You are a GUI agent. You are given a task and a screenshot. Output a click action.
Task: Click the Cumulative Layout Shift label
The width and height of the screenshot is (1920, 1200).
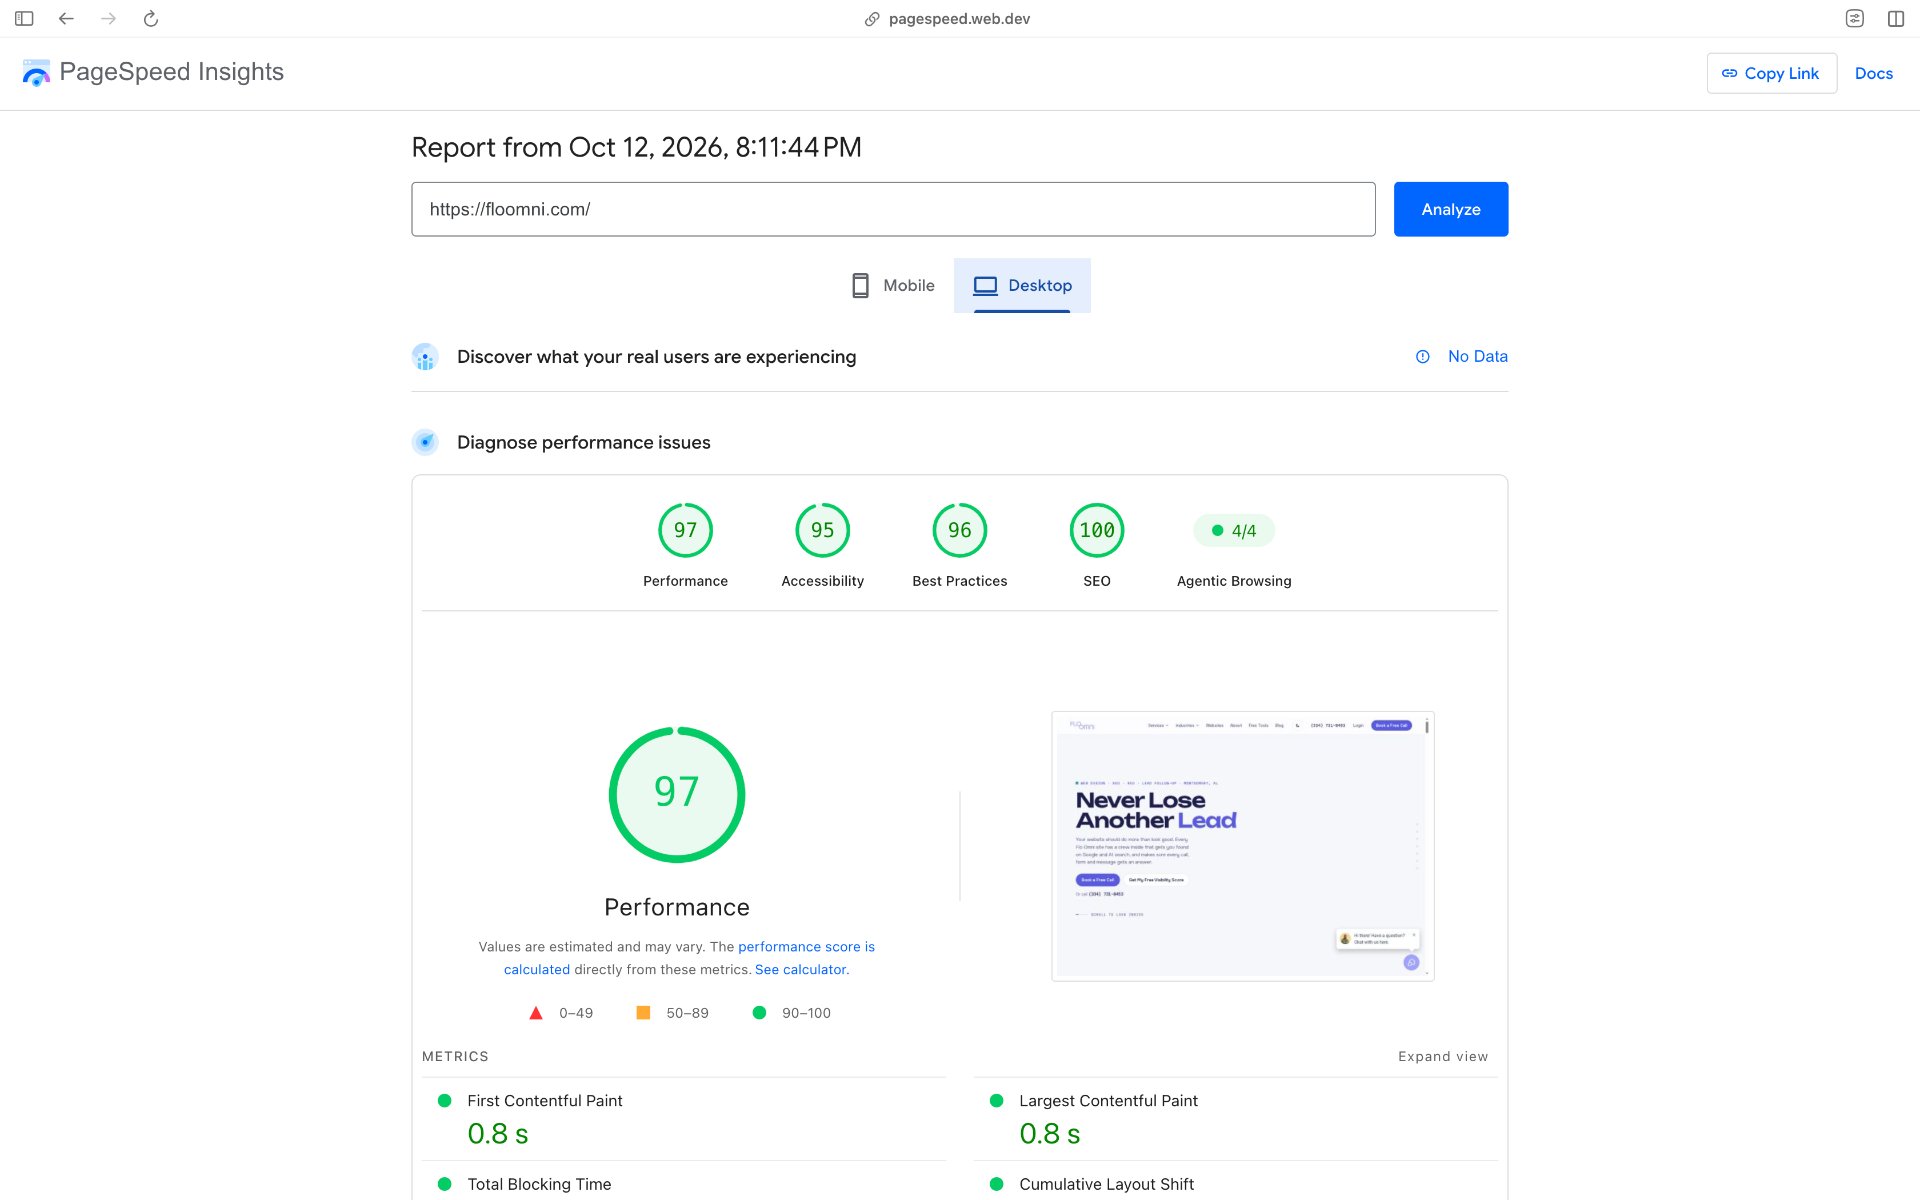tap(1106, 1185)
